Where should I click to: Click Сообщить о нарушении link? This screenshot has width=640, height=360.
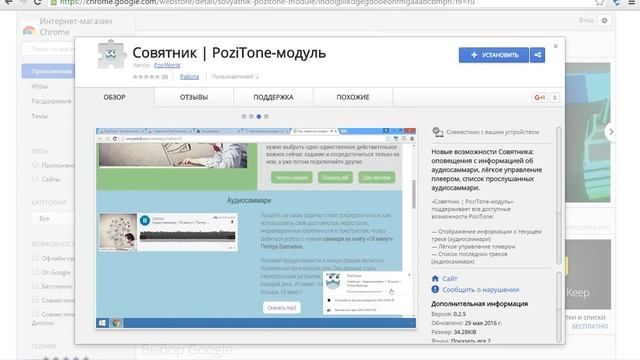pos(480,289)
